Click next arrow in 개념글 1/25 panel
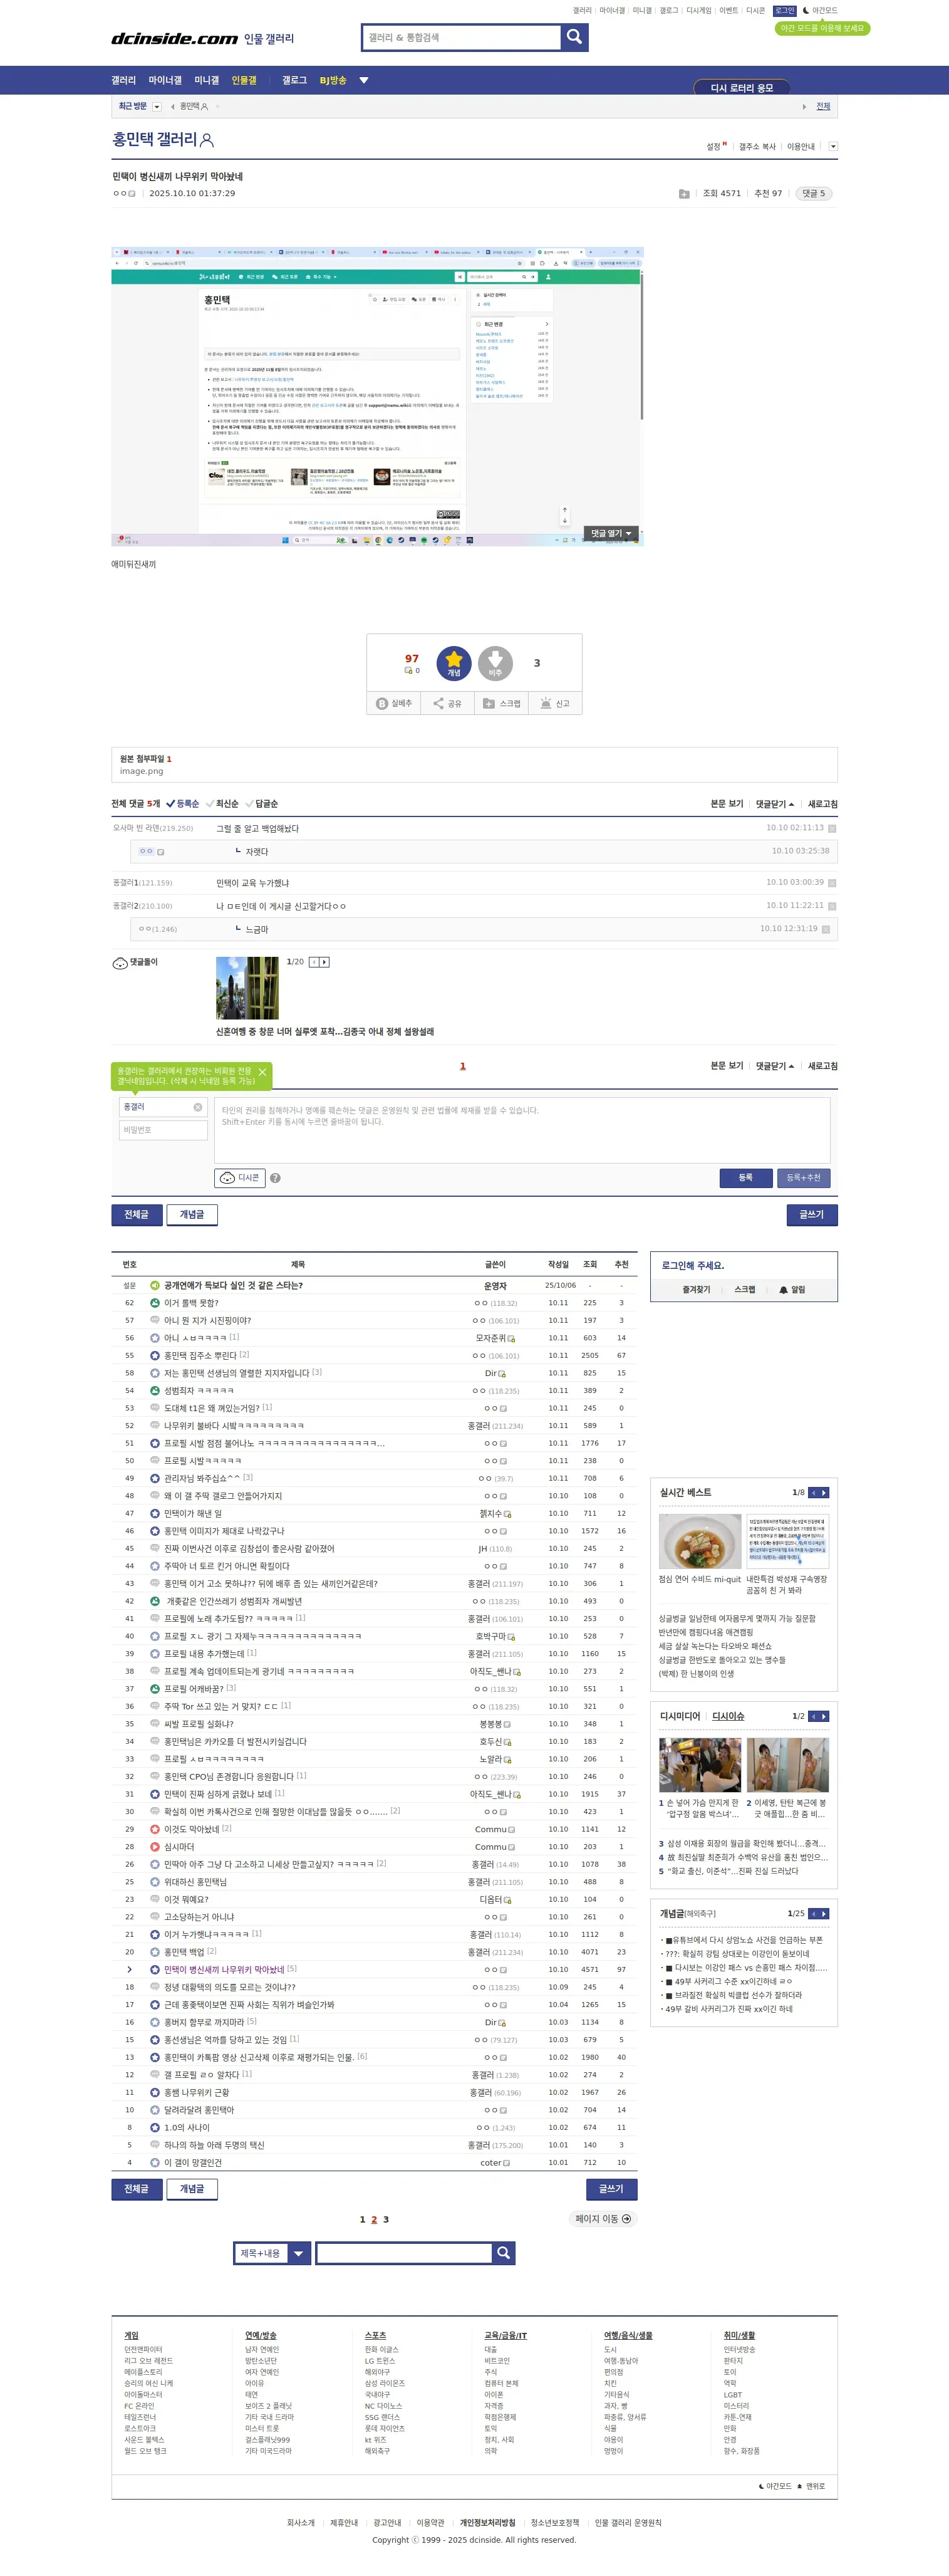 (x=824, y=1913)
